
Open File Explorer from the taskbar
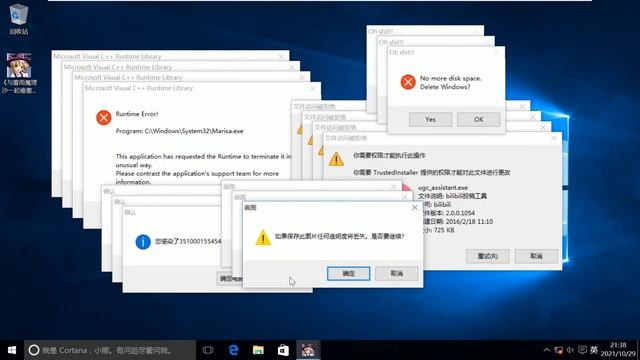258,350
